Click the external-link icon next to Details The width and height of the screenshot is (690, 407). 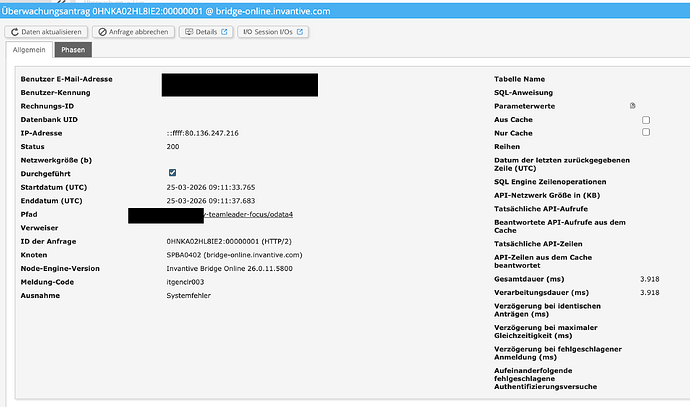pyautogui.click(x=225, y=31)
